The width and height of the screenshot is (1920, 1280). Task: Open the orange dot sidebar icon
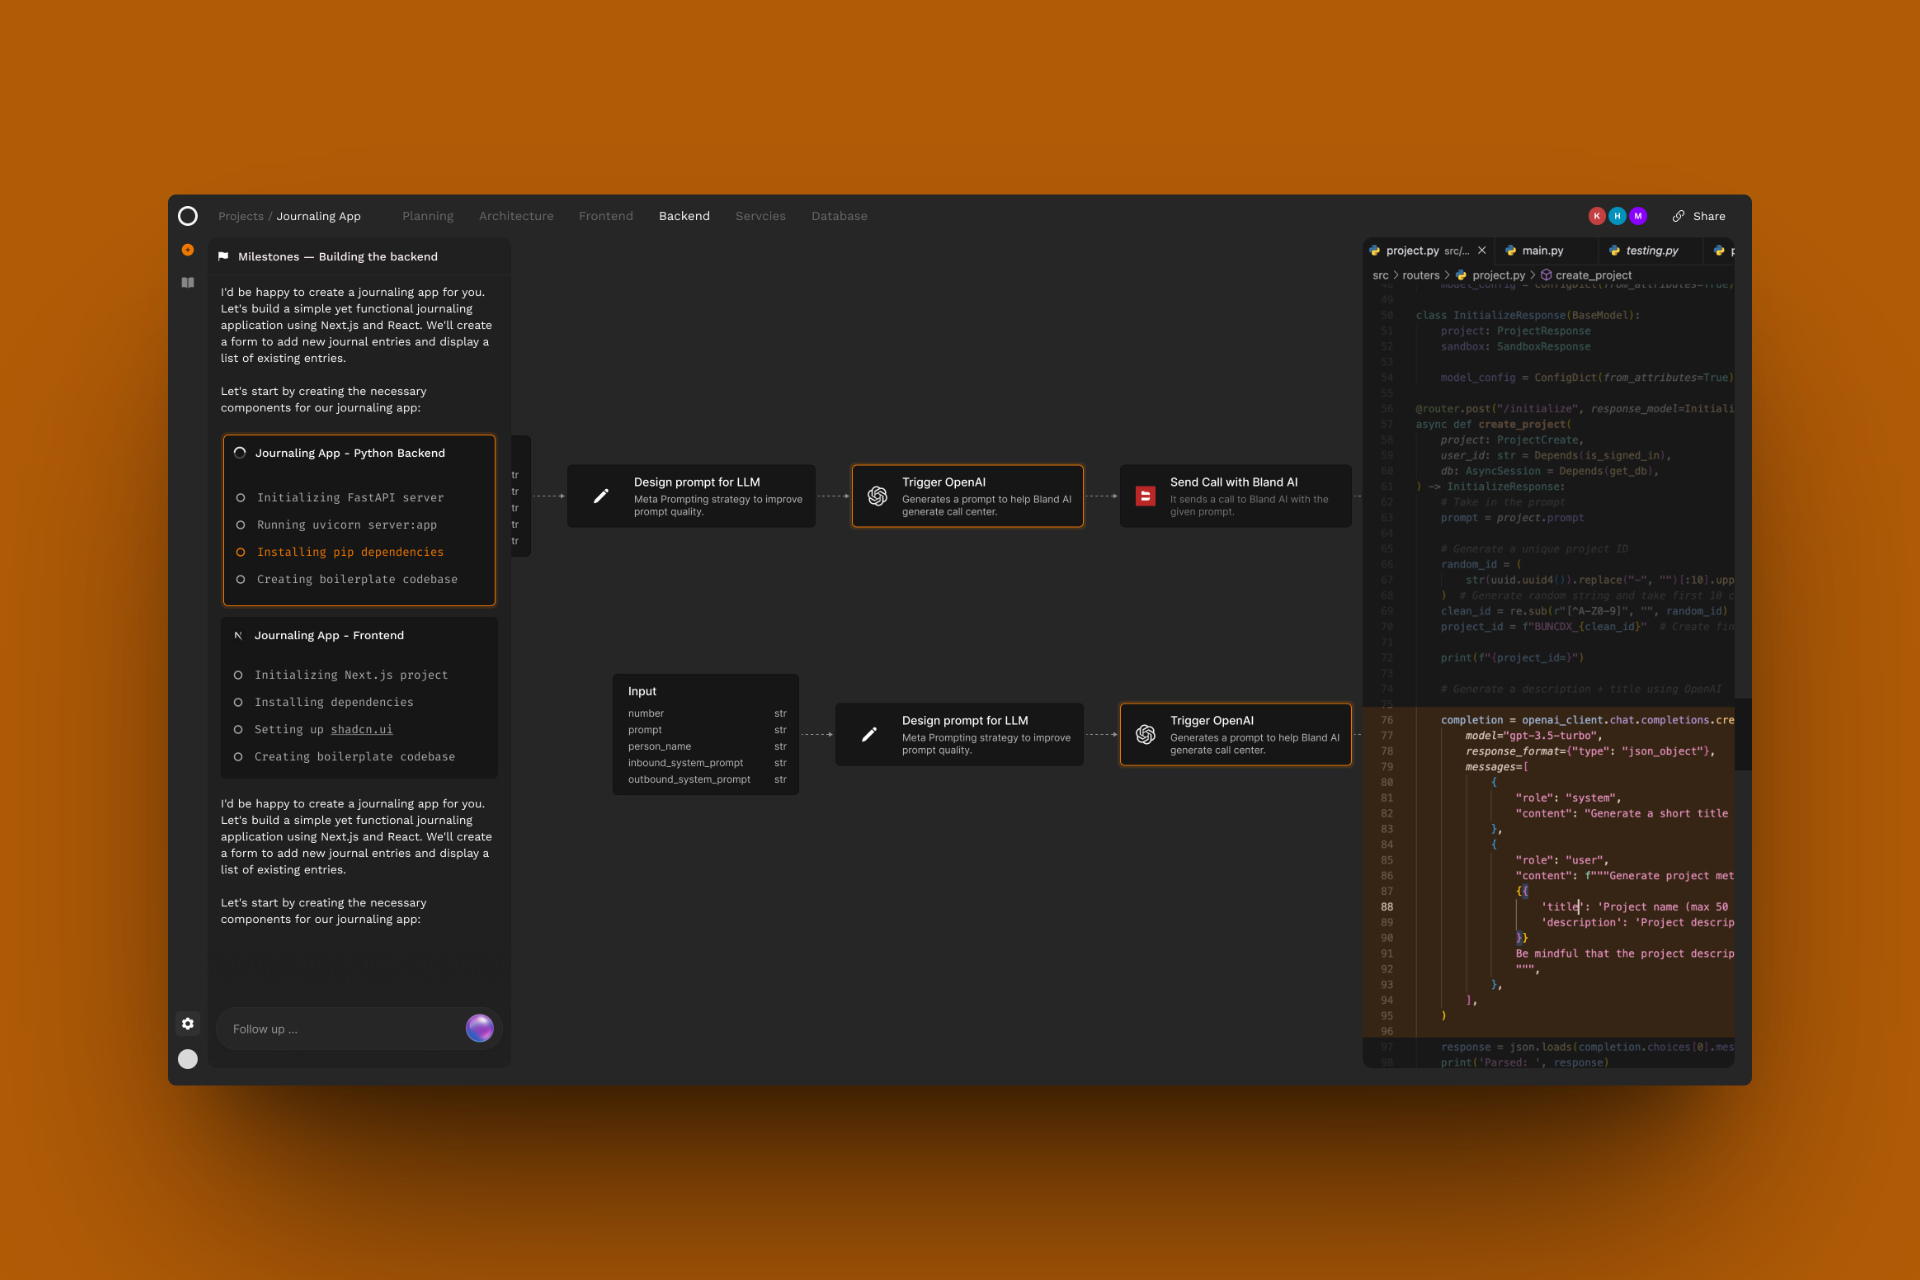pyautogui.click(x=188, y=250)
